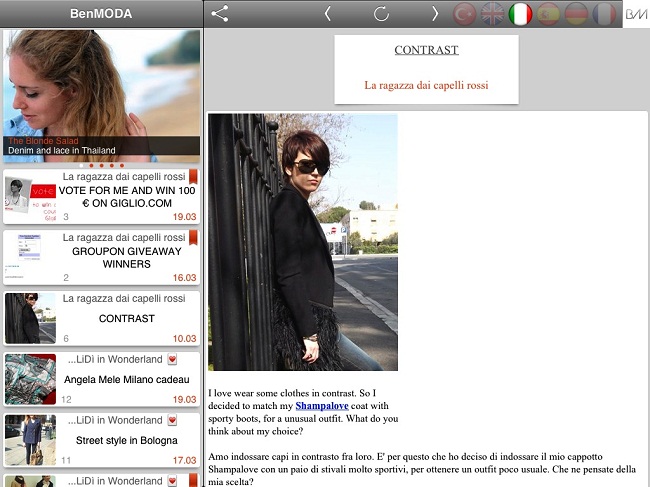Image resolution: width=650 pixels, height=487 pixels.
Task: Select the first carousel page dot
Action: point(81,165)
